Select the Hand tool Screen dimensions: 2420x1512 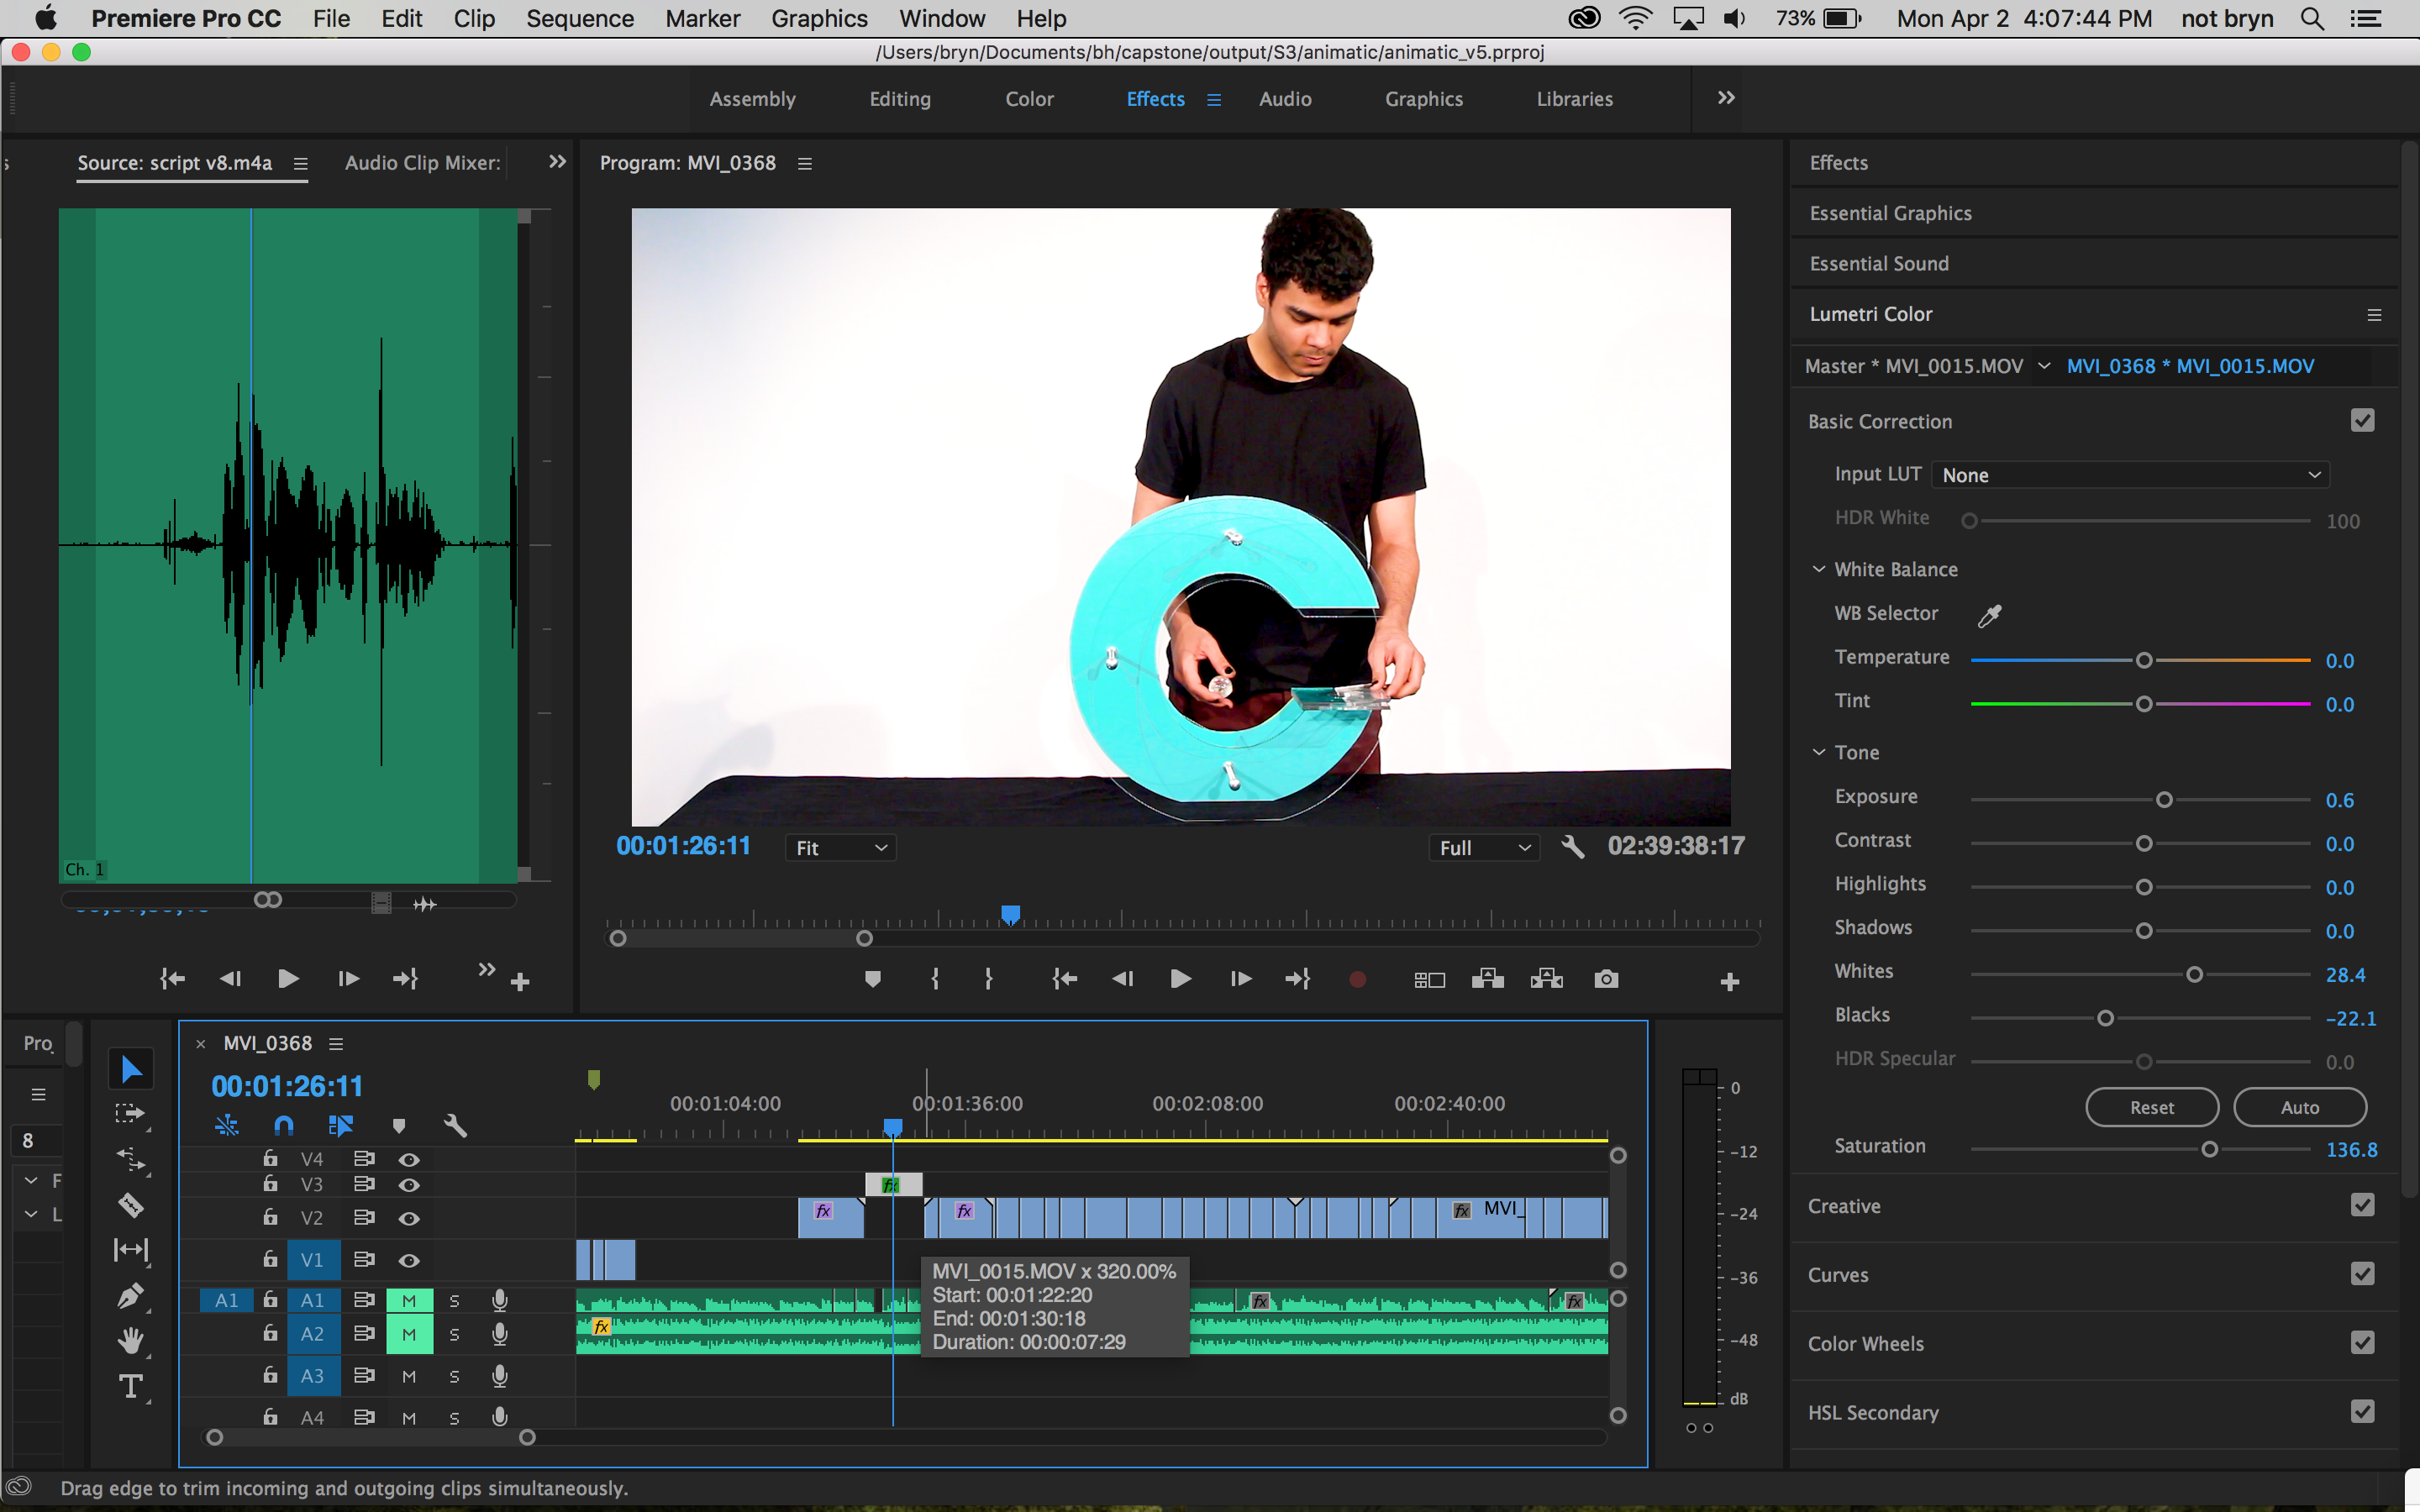(131, 1341)
